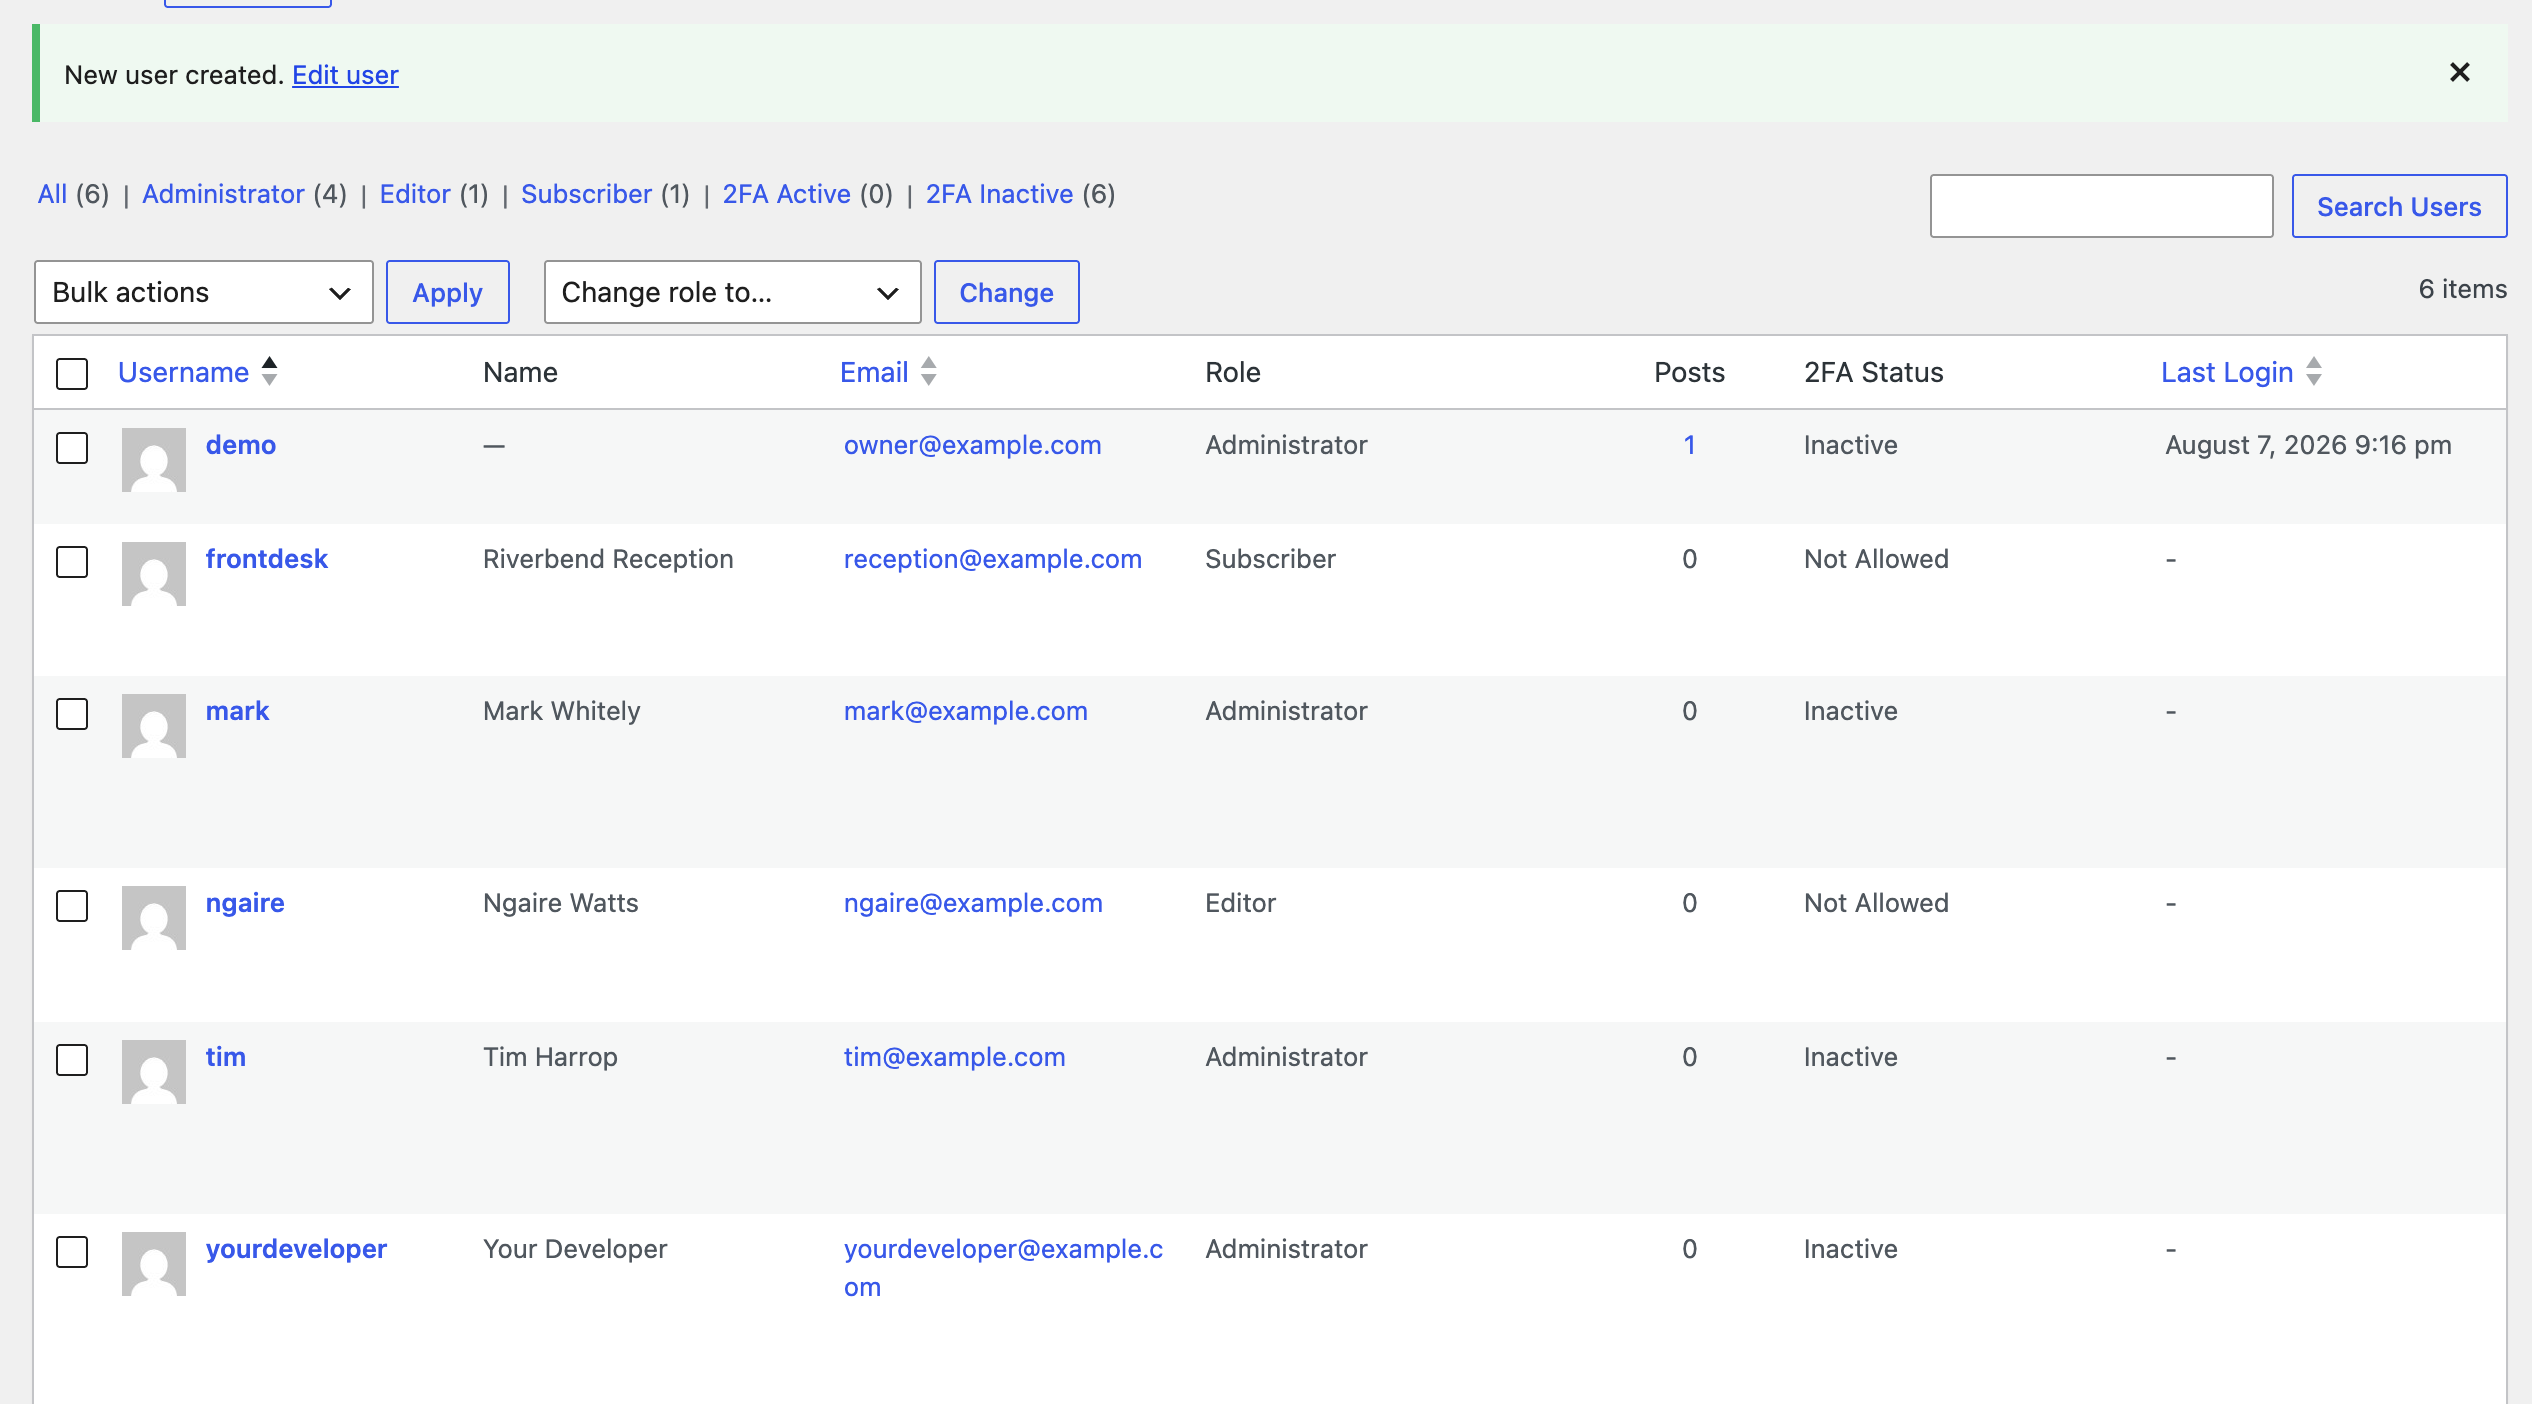2532x1404 pixels.
Task: Select the mark user checkbox
Action: pyautogui.click(x=72, y=713)
